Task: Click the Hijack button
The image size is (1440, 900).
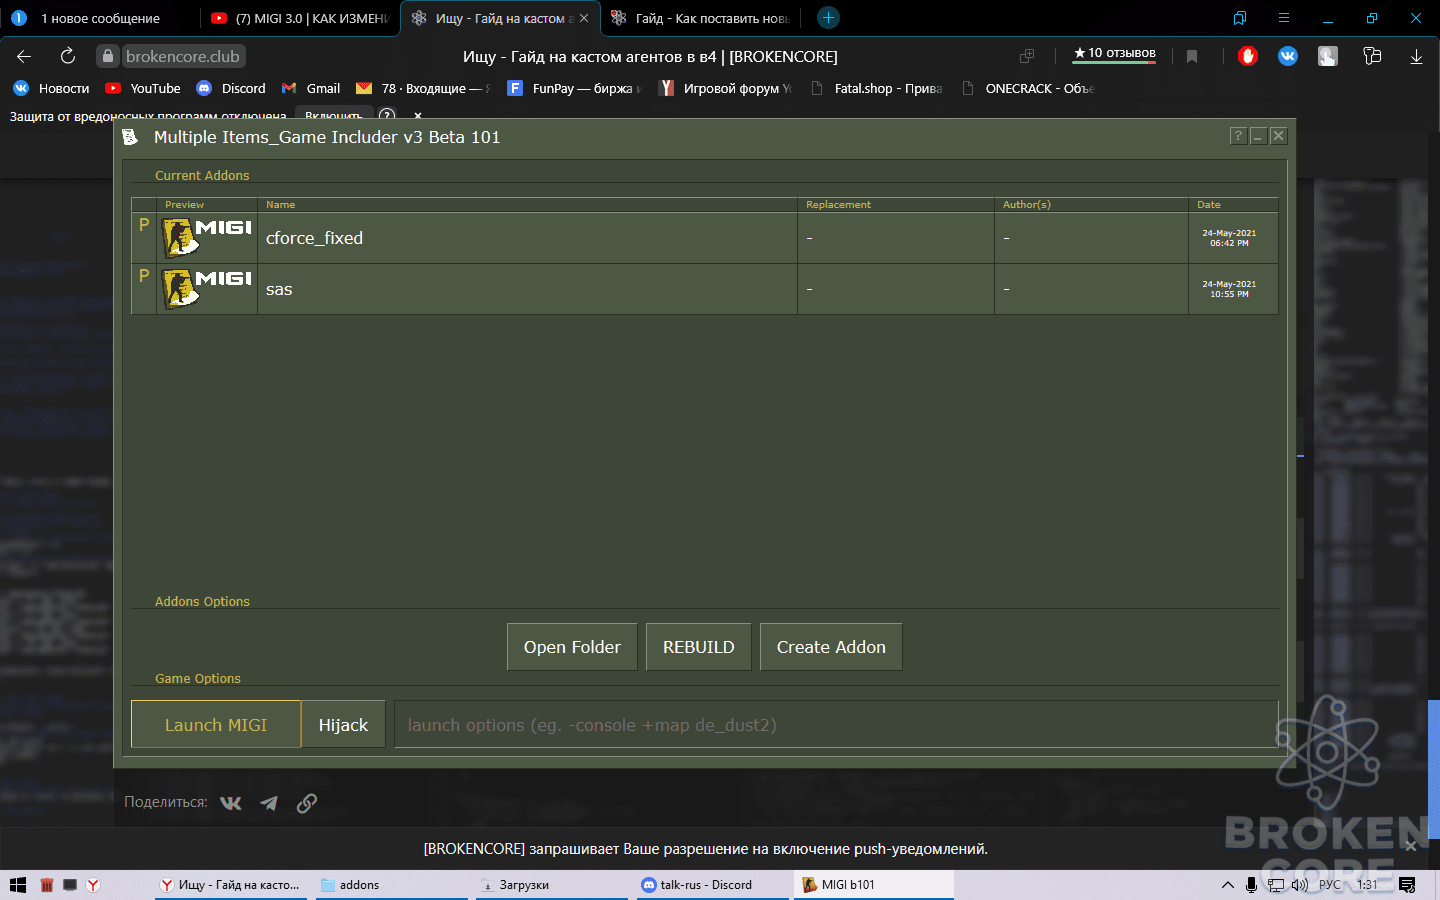Action: coord(343,725)
